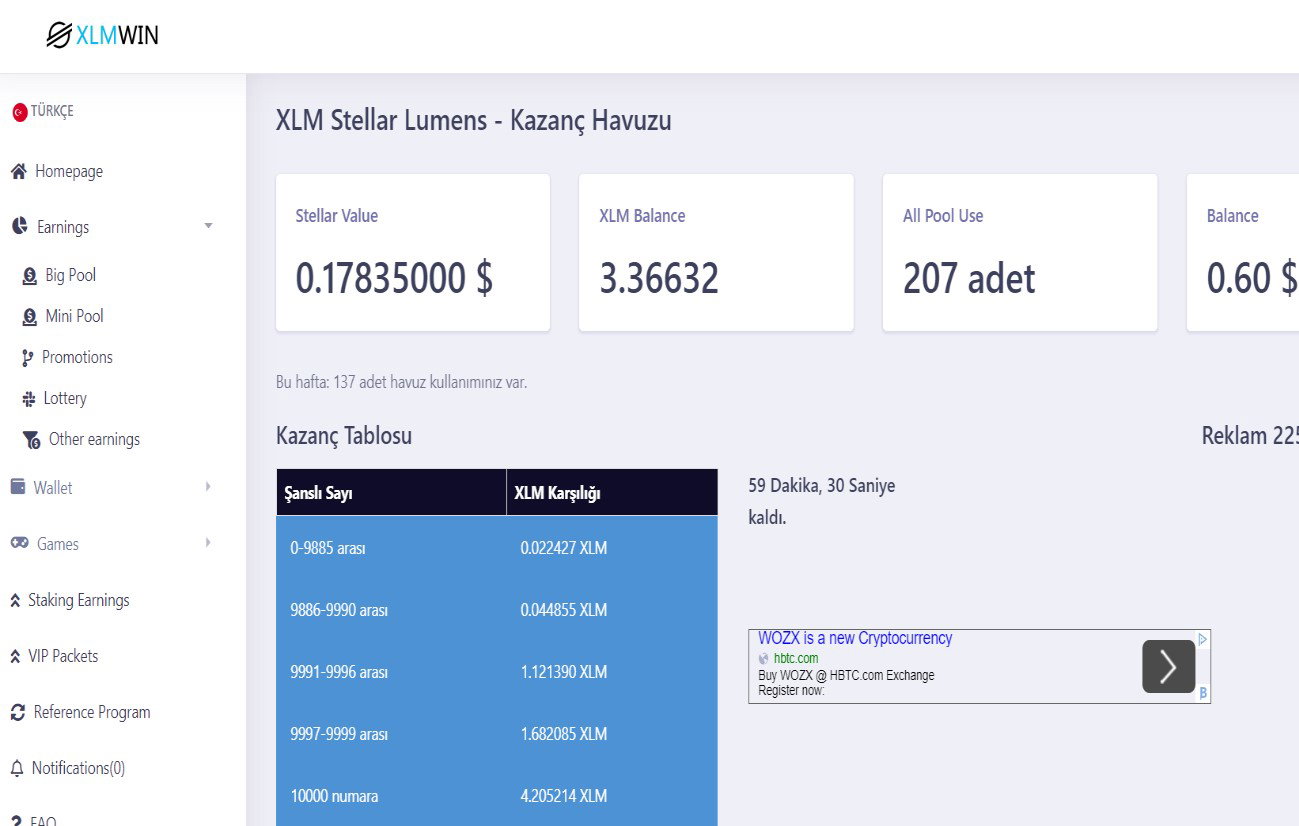View Notifications(0)
The image size is (1299, 826).
(78, 768)
